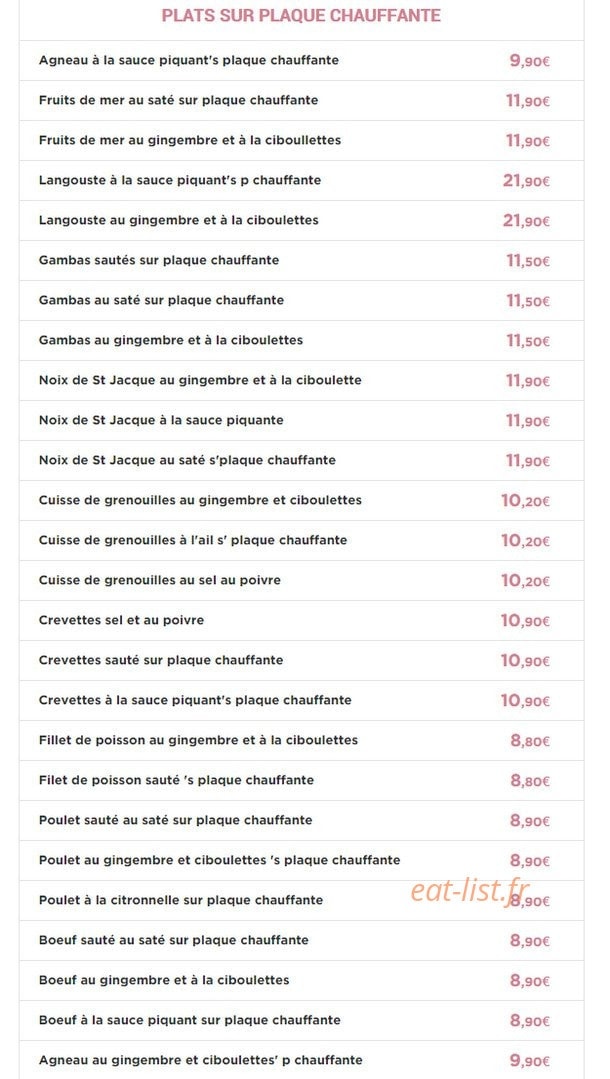Click the eat-list.fr watermark link
This screenshot has width=610, height=1079.
(470, 892)
